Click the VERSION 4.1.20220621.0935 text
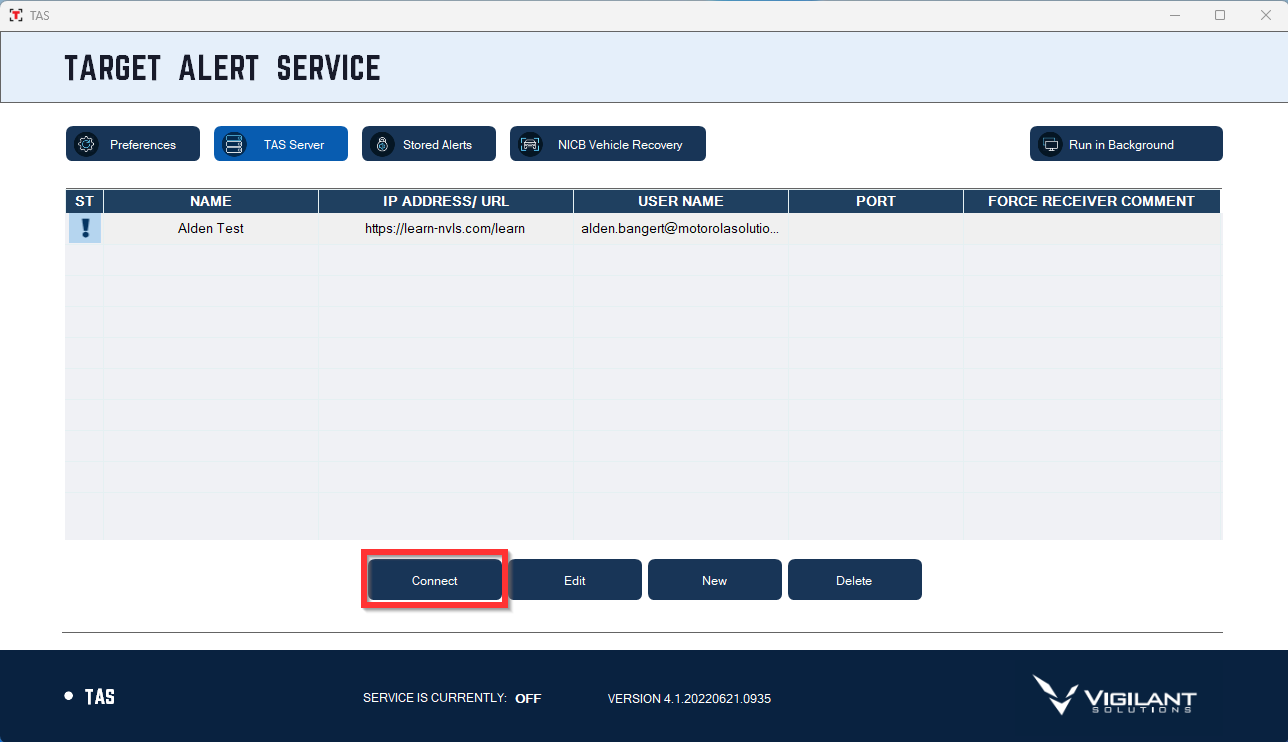The image size is (1288, 742). coord(689,699)
